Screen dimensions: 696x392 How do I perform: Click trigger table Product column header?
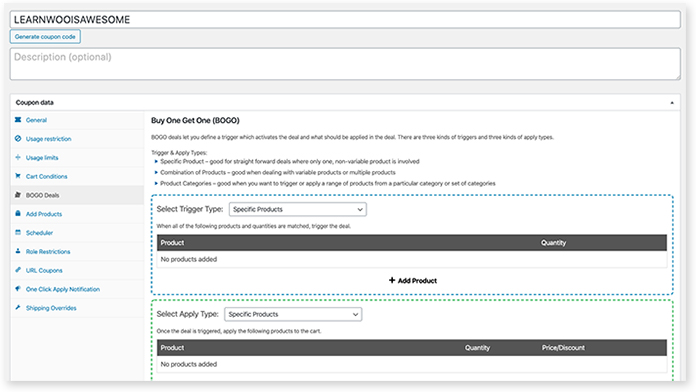pyautogui.click(x=172, y=243)
